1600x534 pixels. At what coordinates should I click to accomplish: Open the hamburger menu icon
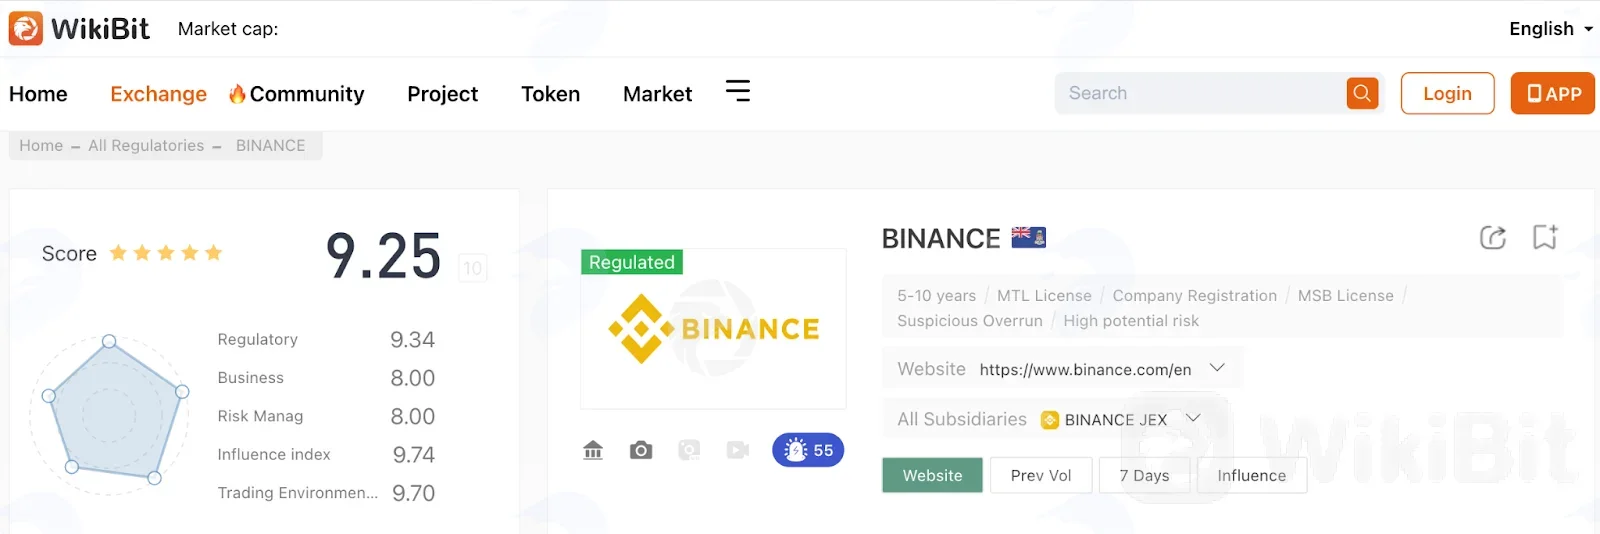738,91
